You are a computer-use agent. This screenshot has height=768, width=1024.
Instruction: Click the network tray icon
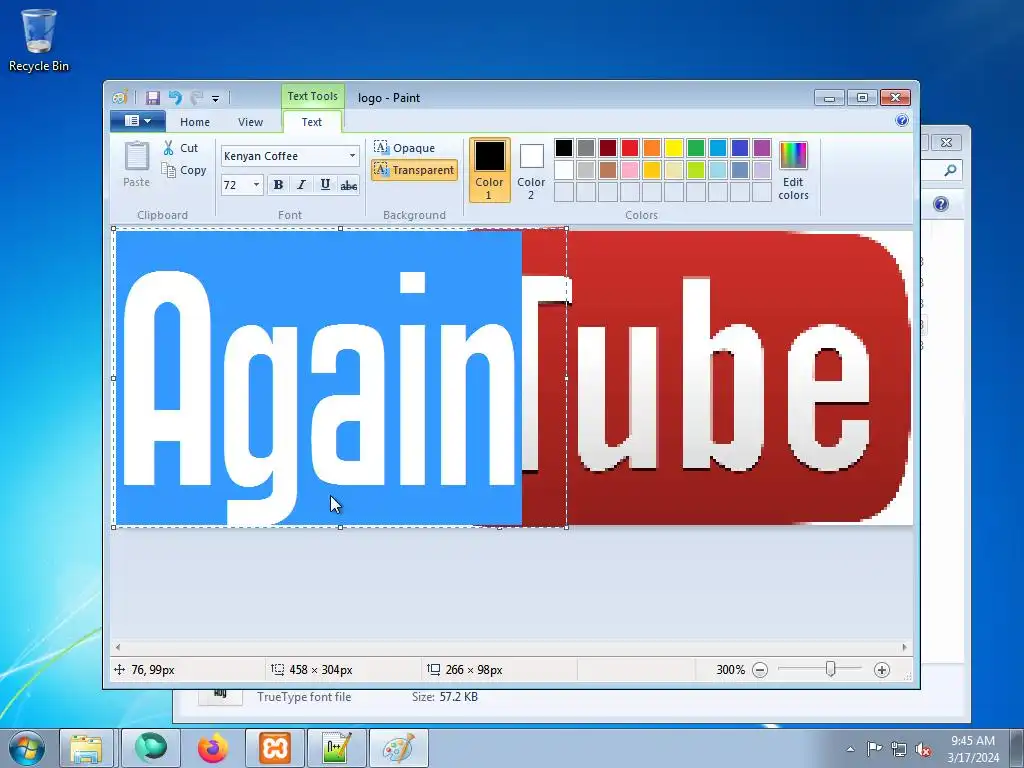click(x=899, y=750)
